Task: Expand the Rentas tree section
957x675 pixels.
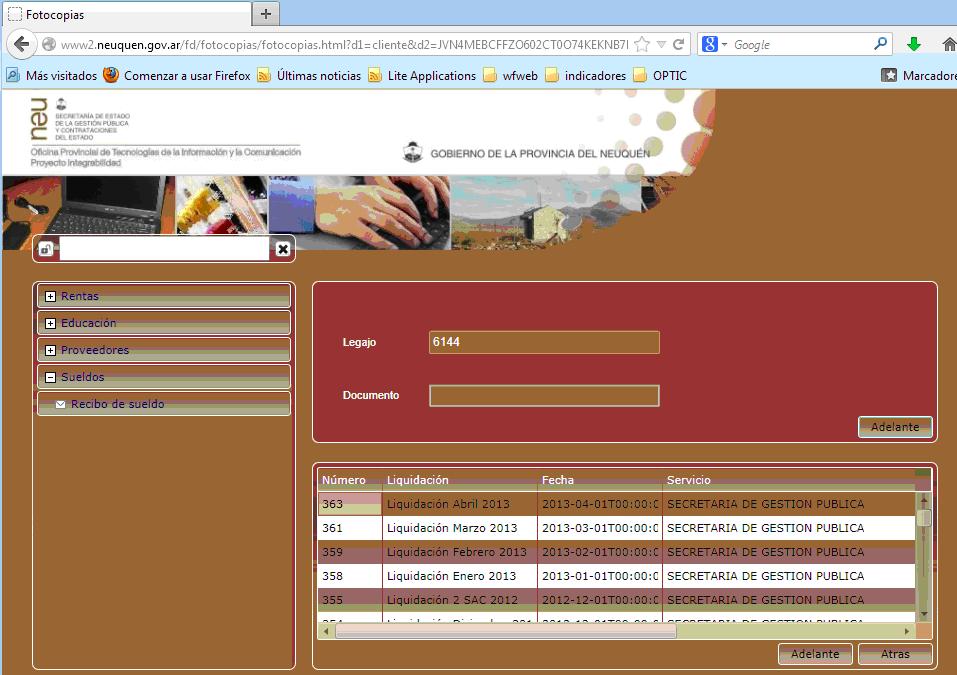Action: point(50,296)
